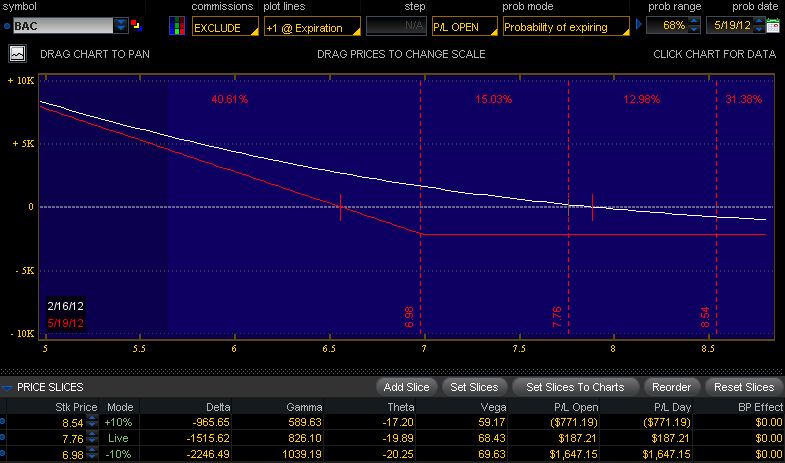Click the 7.76 vertical slice line label
The image size is (785, 463).
(x=557, y=317)
